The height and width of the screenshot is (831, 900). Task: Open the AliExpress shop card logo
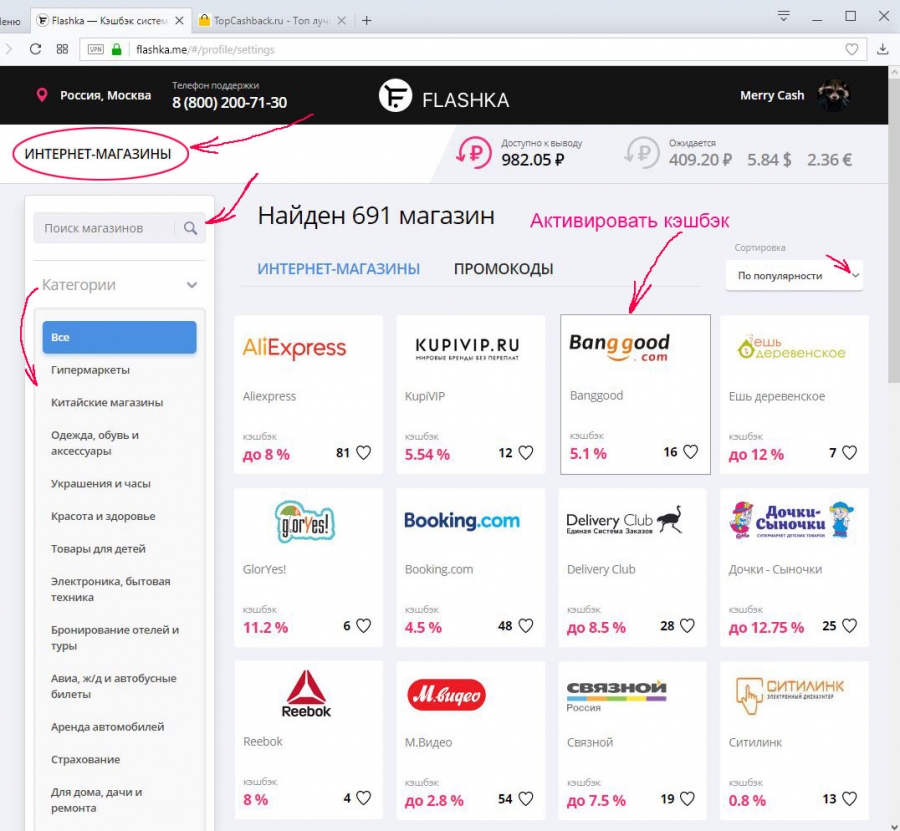(x=294, y=347)
